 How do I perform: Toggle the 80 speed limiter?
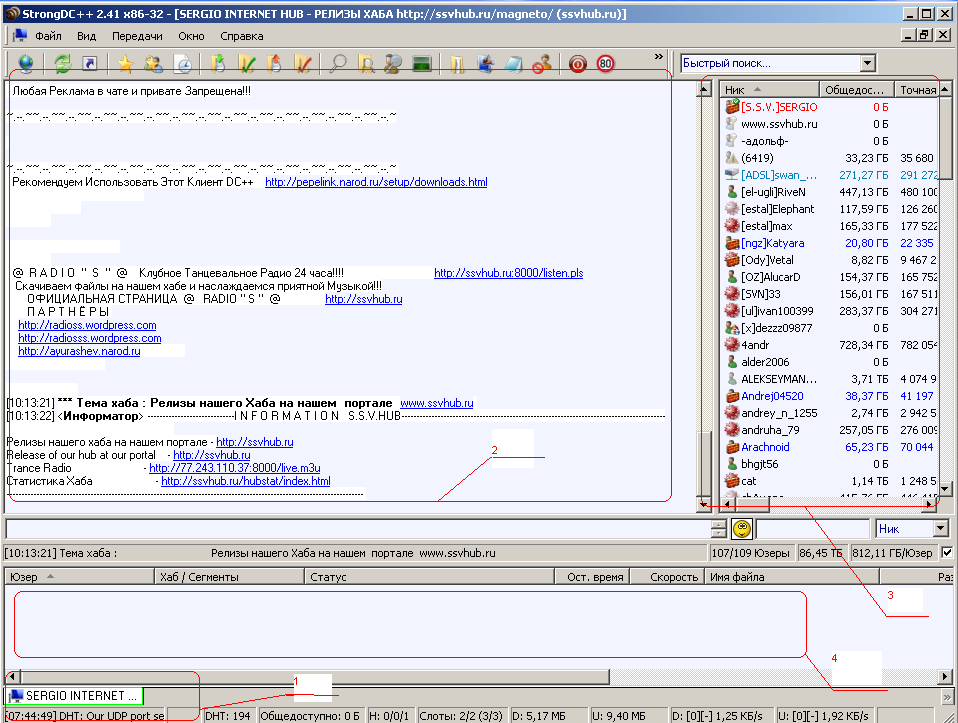(604, 62)
